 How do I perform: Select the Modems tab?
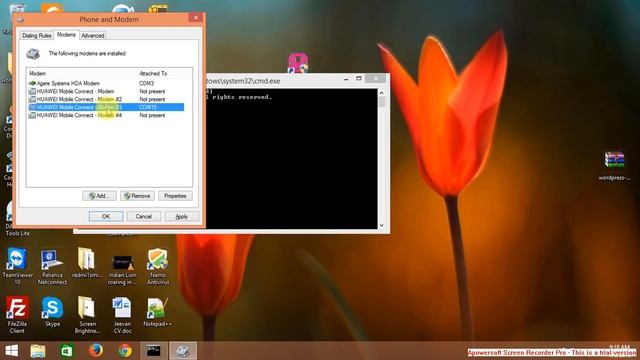[66, 35]
